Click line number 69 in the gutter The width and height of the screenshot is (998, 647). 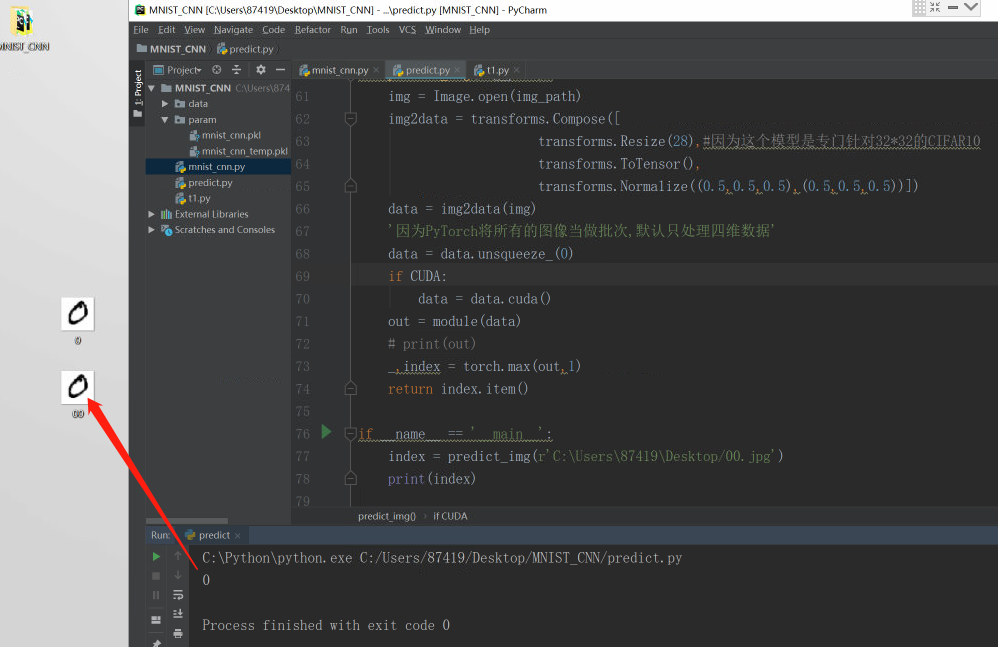pyautogui.click(x=302, y=277)
